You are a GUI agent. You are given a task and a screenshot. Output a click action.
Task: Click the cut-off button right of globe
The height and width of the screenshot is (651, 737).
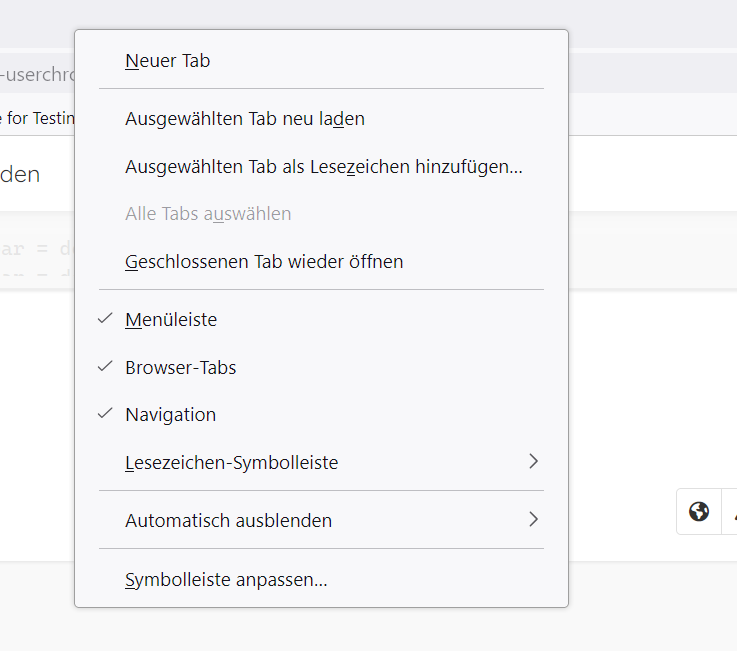point(730,512)
